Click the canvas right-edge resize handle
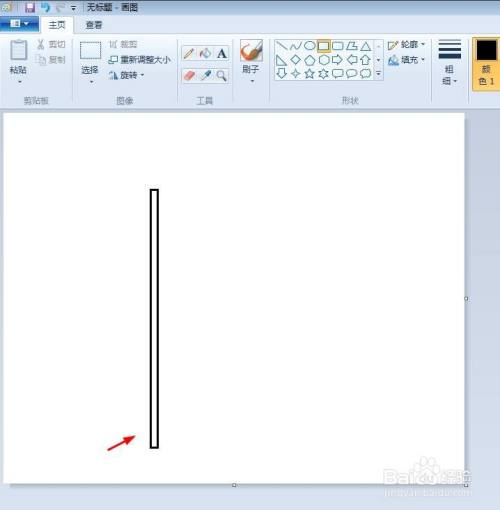This screenshot has width=500, height=510. point(466,299)
